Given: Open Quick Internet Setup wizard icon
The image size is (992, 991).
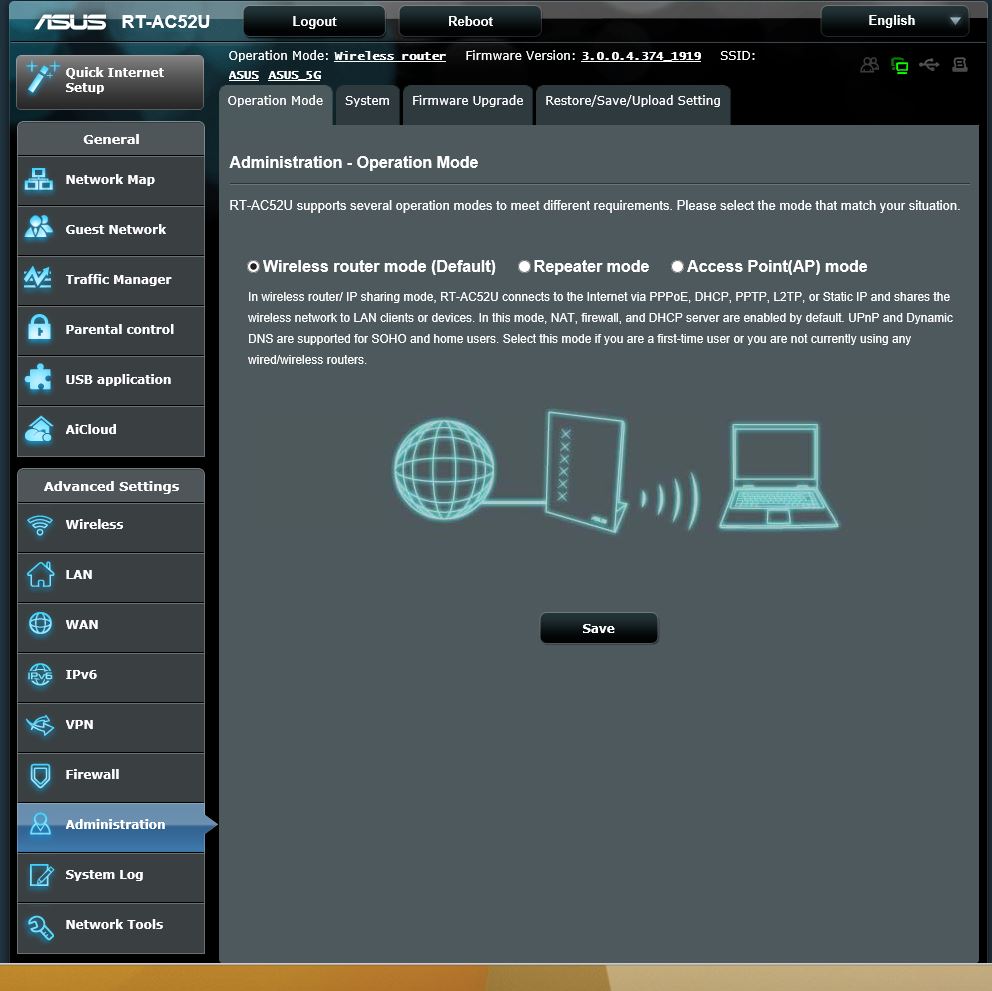Looking at the screenshot, I should coord(41,78).
